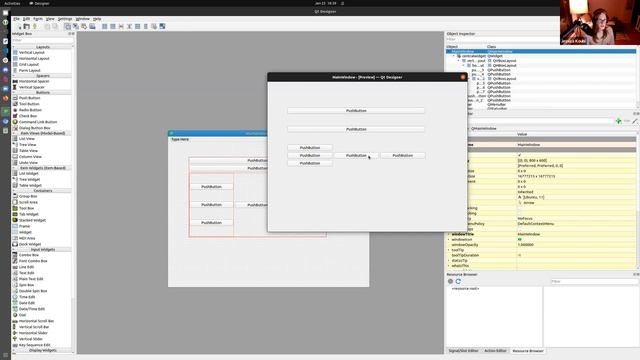Select Edit Signals/Slots mode icon

coord(76,27)
